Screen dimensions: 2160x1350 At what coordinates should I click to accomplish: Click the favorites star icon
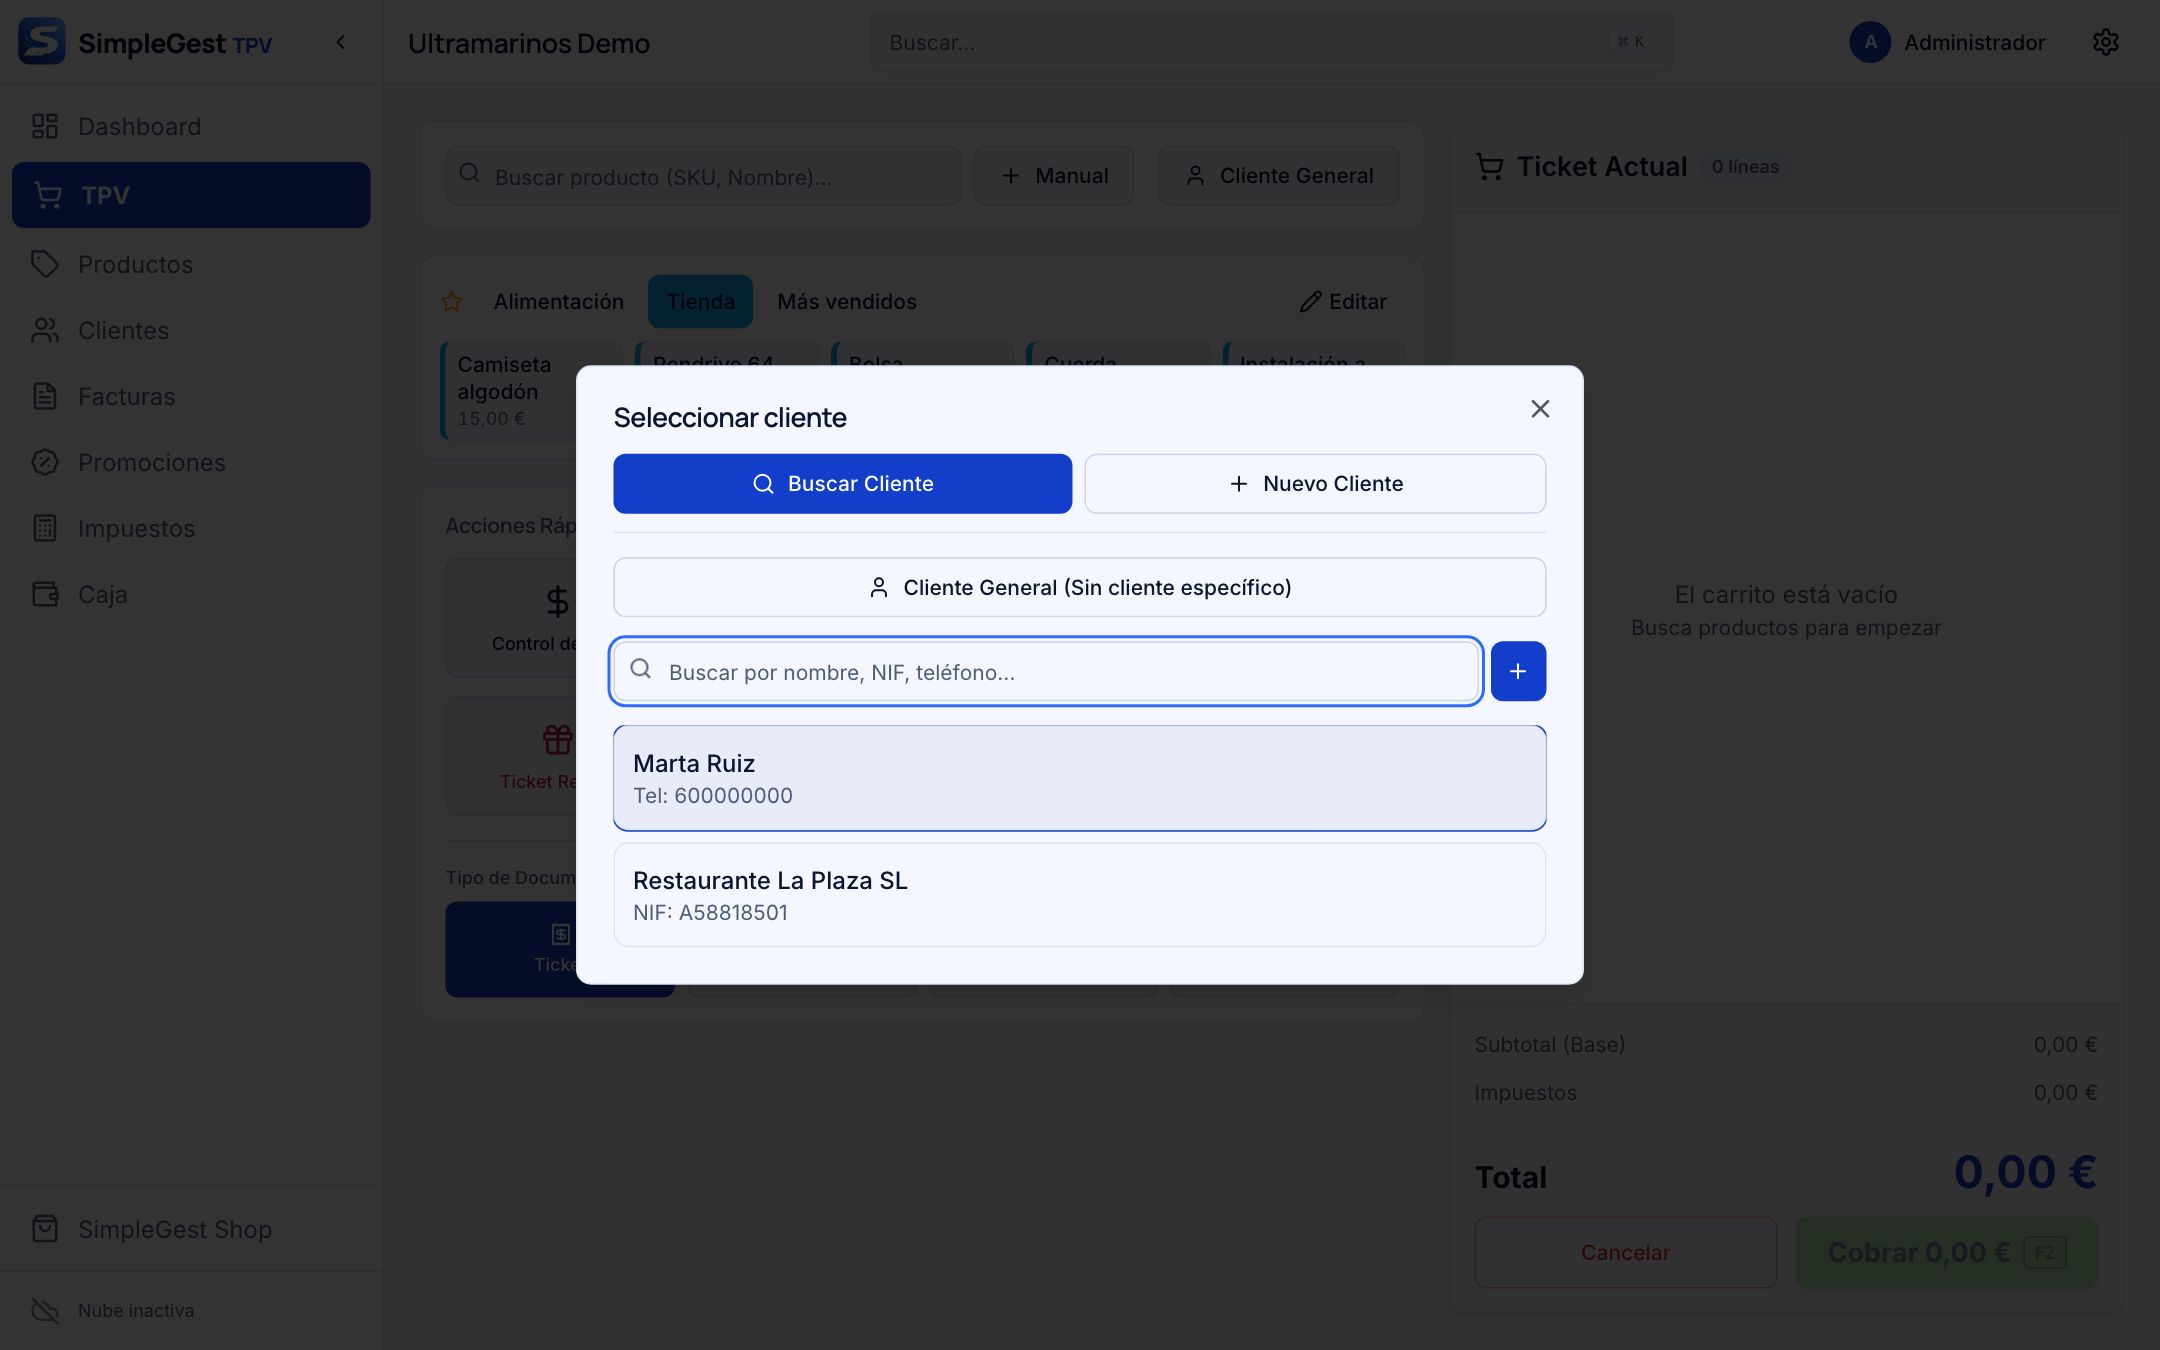pos(452,302)
